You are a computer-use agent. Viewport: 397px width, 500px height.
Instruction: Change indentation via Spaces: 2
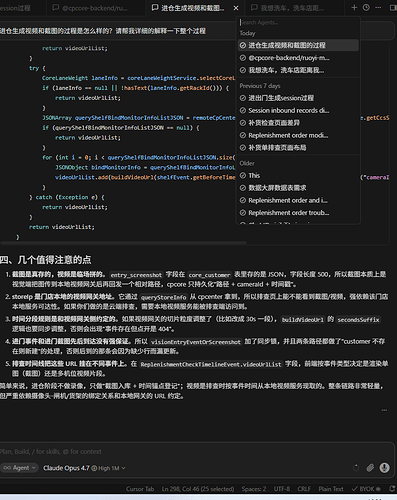click(254, 489)
